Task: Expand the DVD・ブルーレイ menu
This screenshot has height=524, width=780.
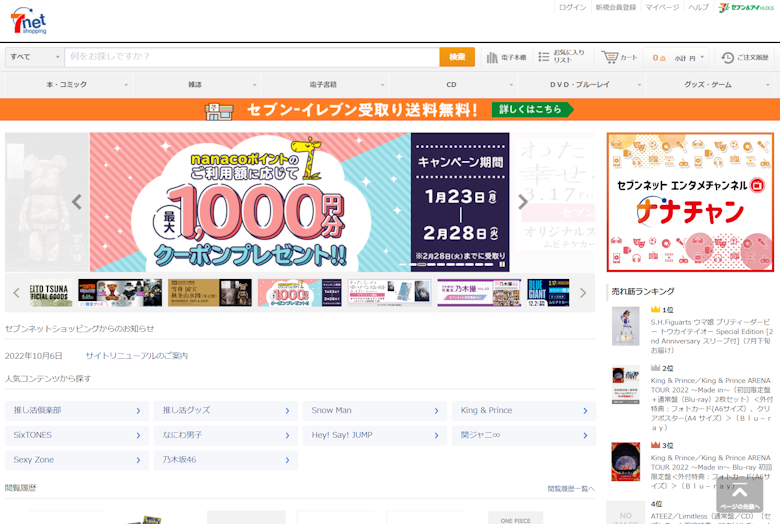Action: click(582, 85)
